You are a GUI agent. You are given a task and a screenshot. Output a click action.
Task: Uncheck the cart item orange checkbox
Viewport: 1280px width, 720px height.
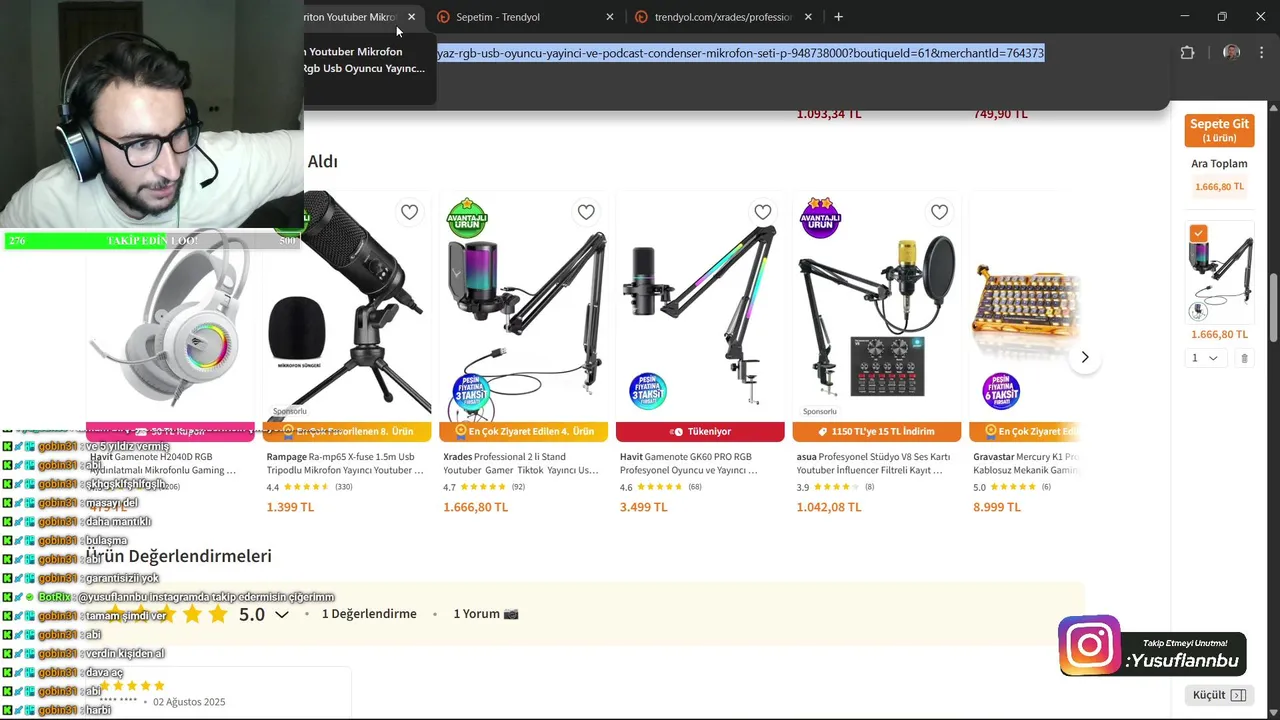1198,233
